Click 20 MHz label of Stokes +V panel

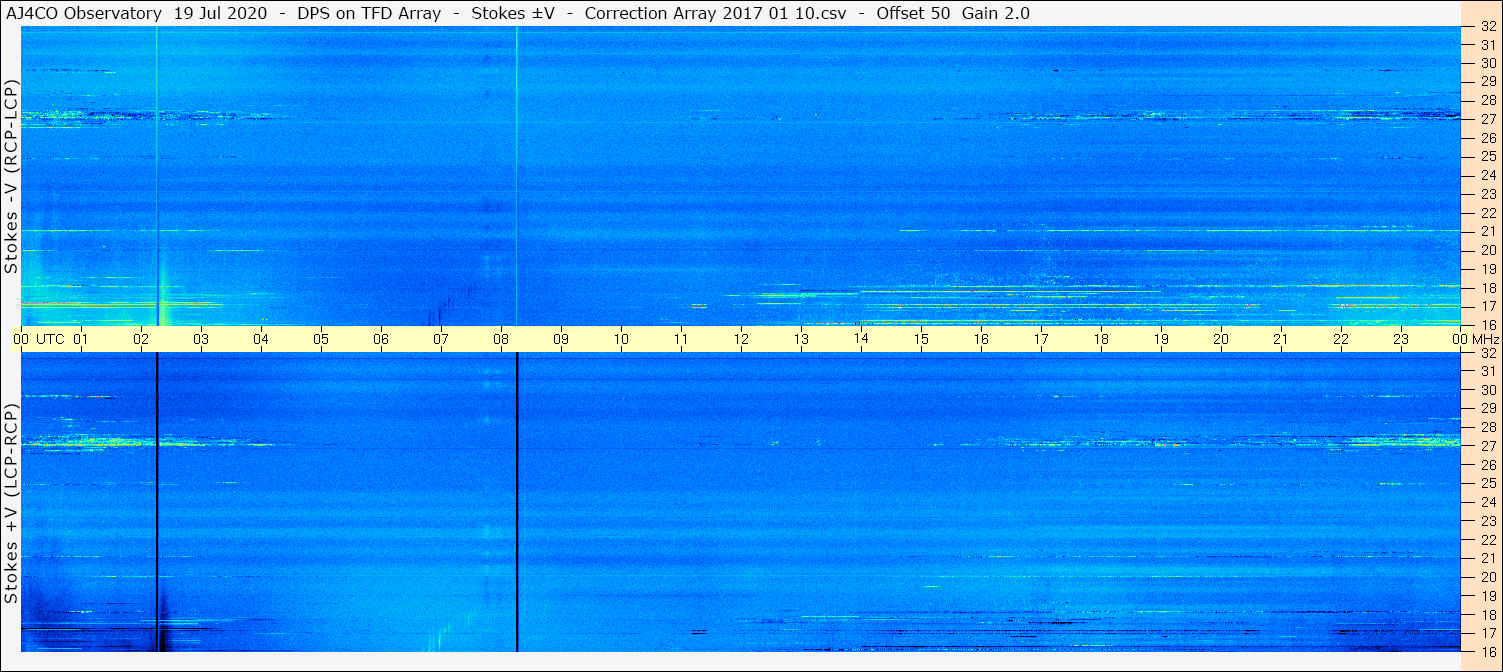[x=1487, y=577]
